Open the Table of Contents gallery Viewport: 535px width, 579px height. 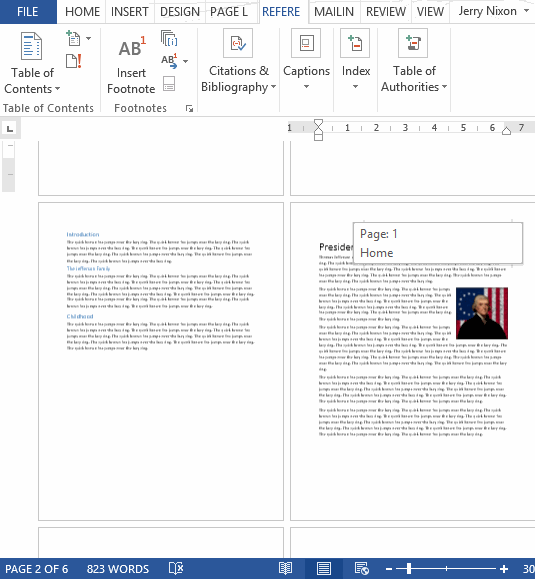[x=32, y=63]
